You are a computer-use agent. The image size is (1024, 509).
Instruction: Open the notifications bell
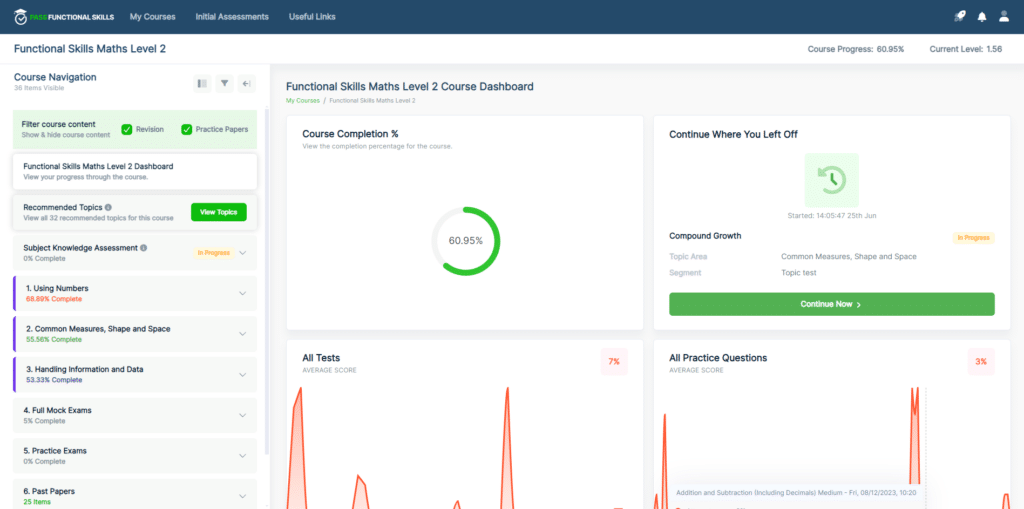tap(982, 17)
